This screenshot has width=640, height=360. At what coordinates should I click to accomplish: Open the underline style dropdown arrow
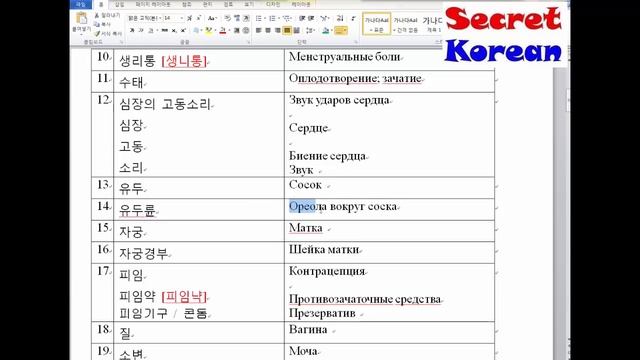pos(156,31)
